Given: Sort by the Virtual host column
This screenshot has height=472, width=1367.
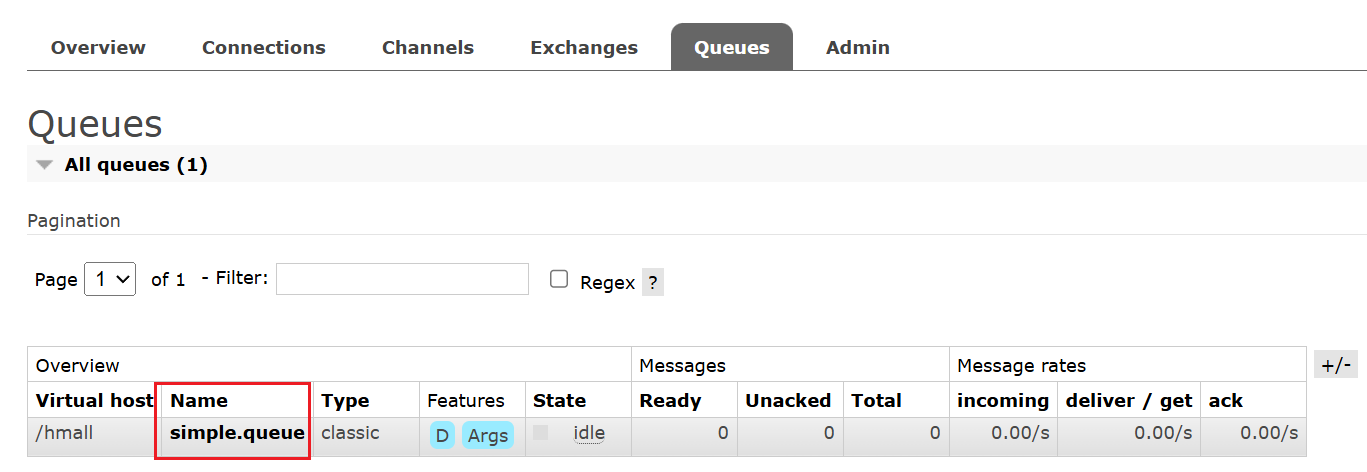Looking at the screenshot, I should tap(95, 401).
